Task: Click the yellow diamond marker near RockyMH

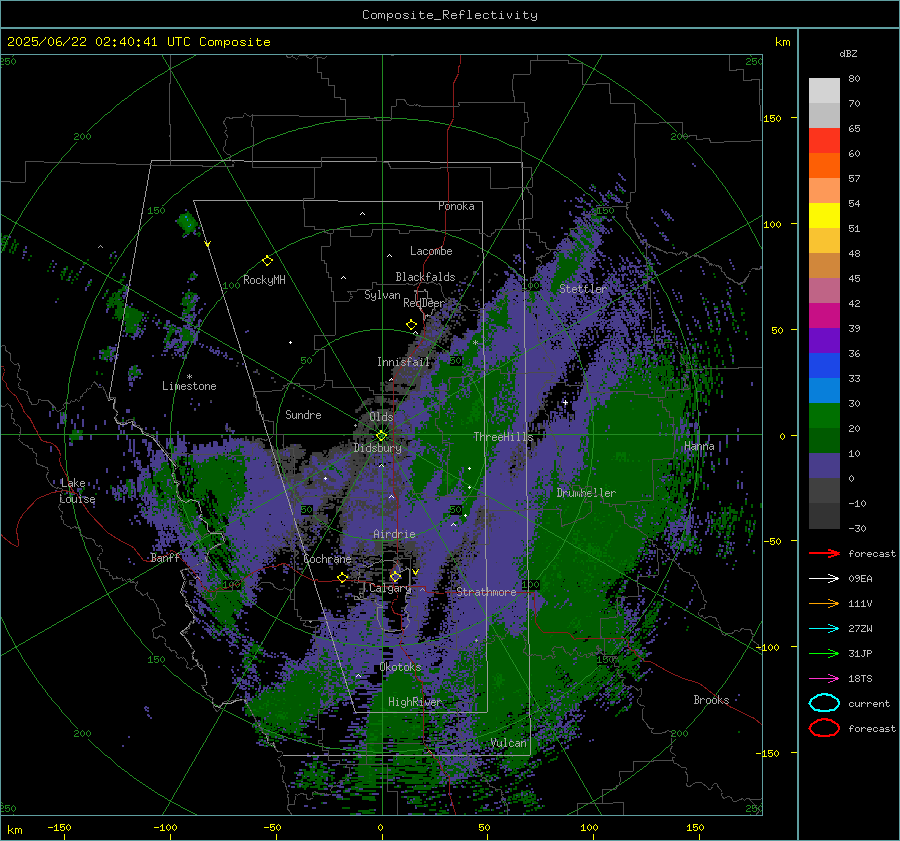Action: click(x=267, y=261)
